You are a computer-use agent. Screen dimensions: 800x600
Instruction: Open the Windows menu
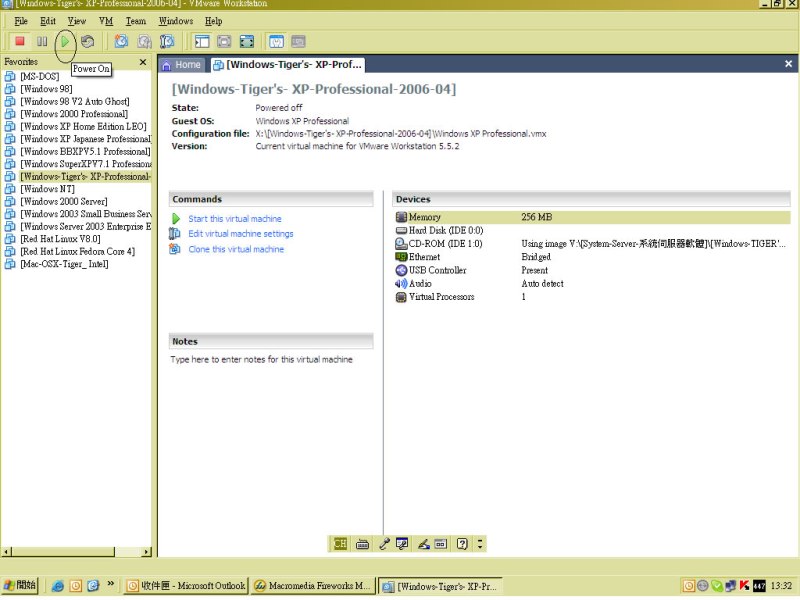tap(176, 21)
